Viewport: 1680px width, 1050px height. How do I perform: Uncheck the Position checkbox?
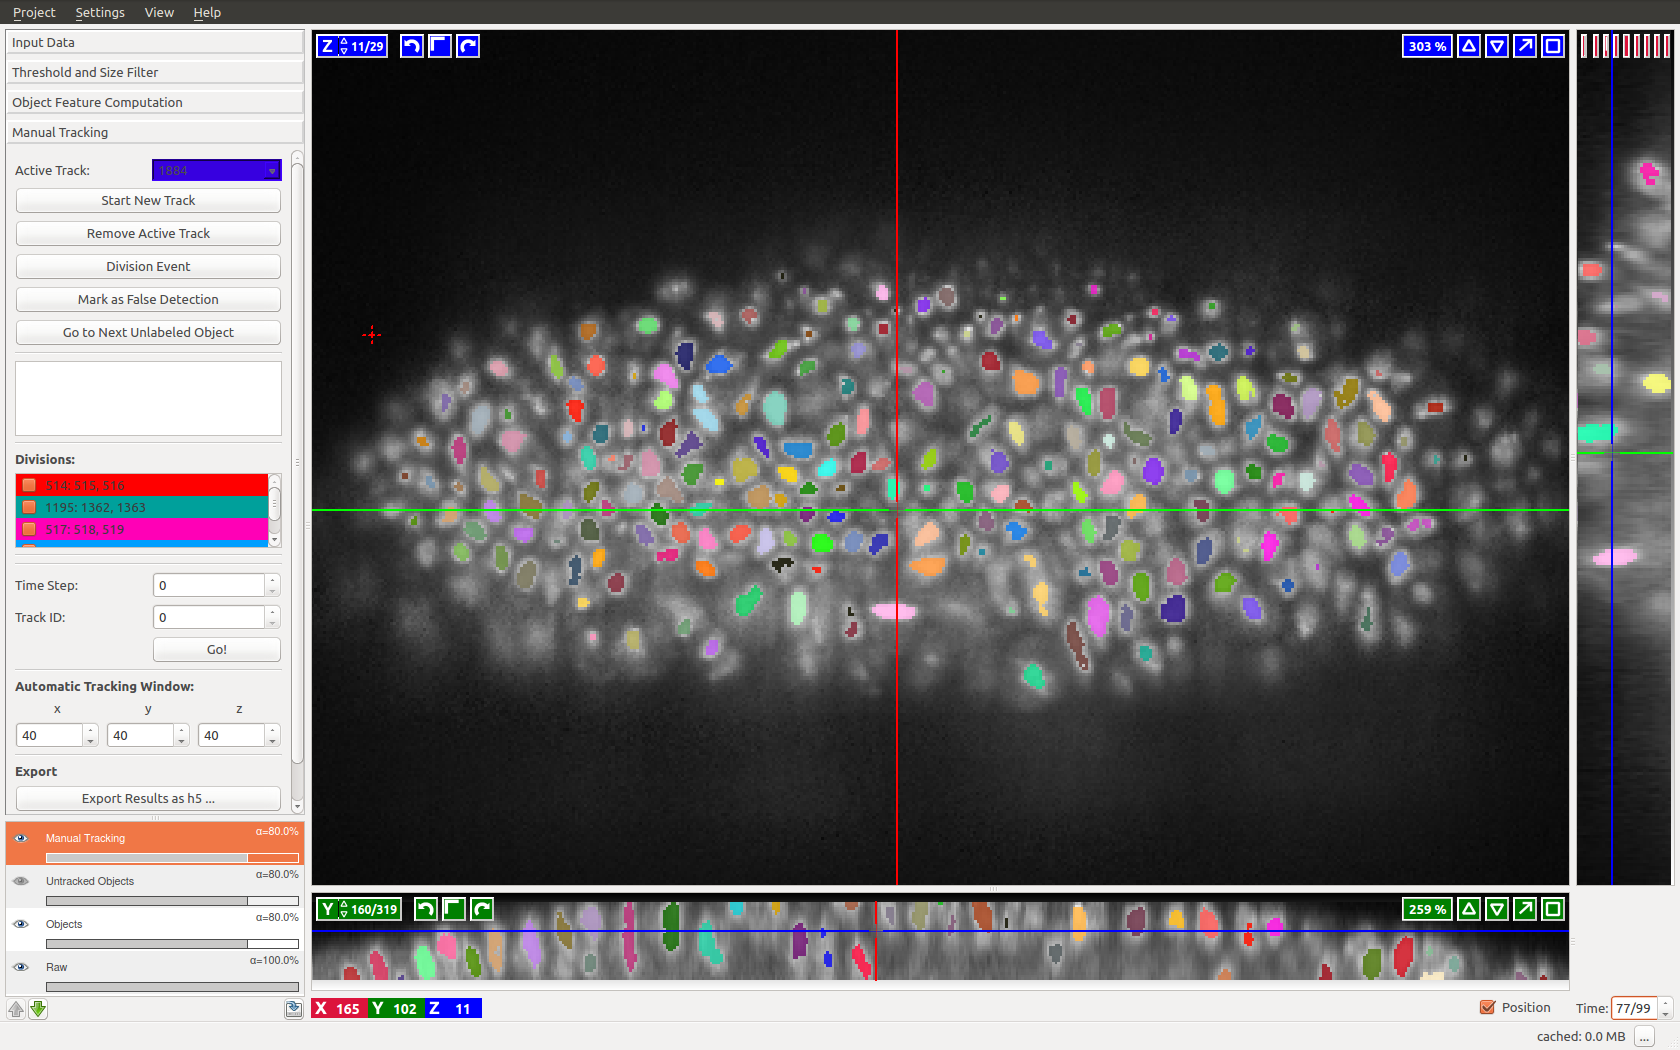pyautogui.click(x=1488, y=1008)
